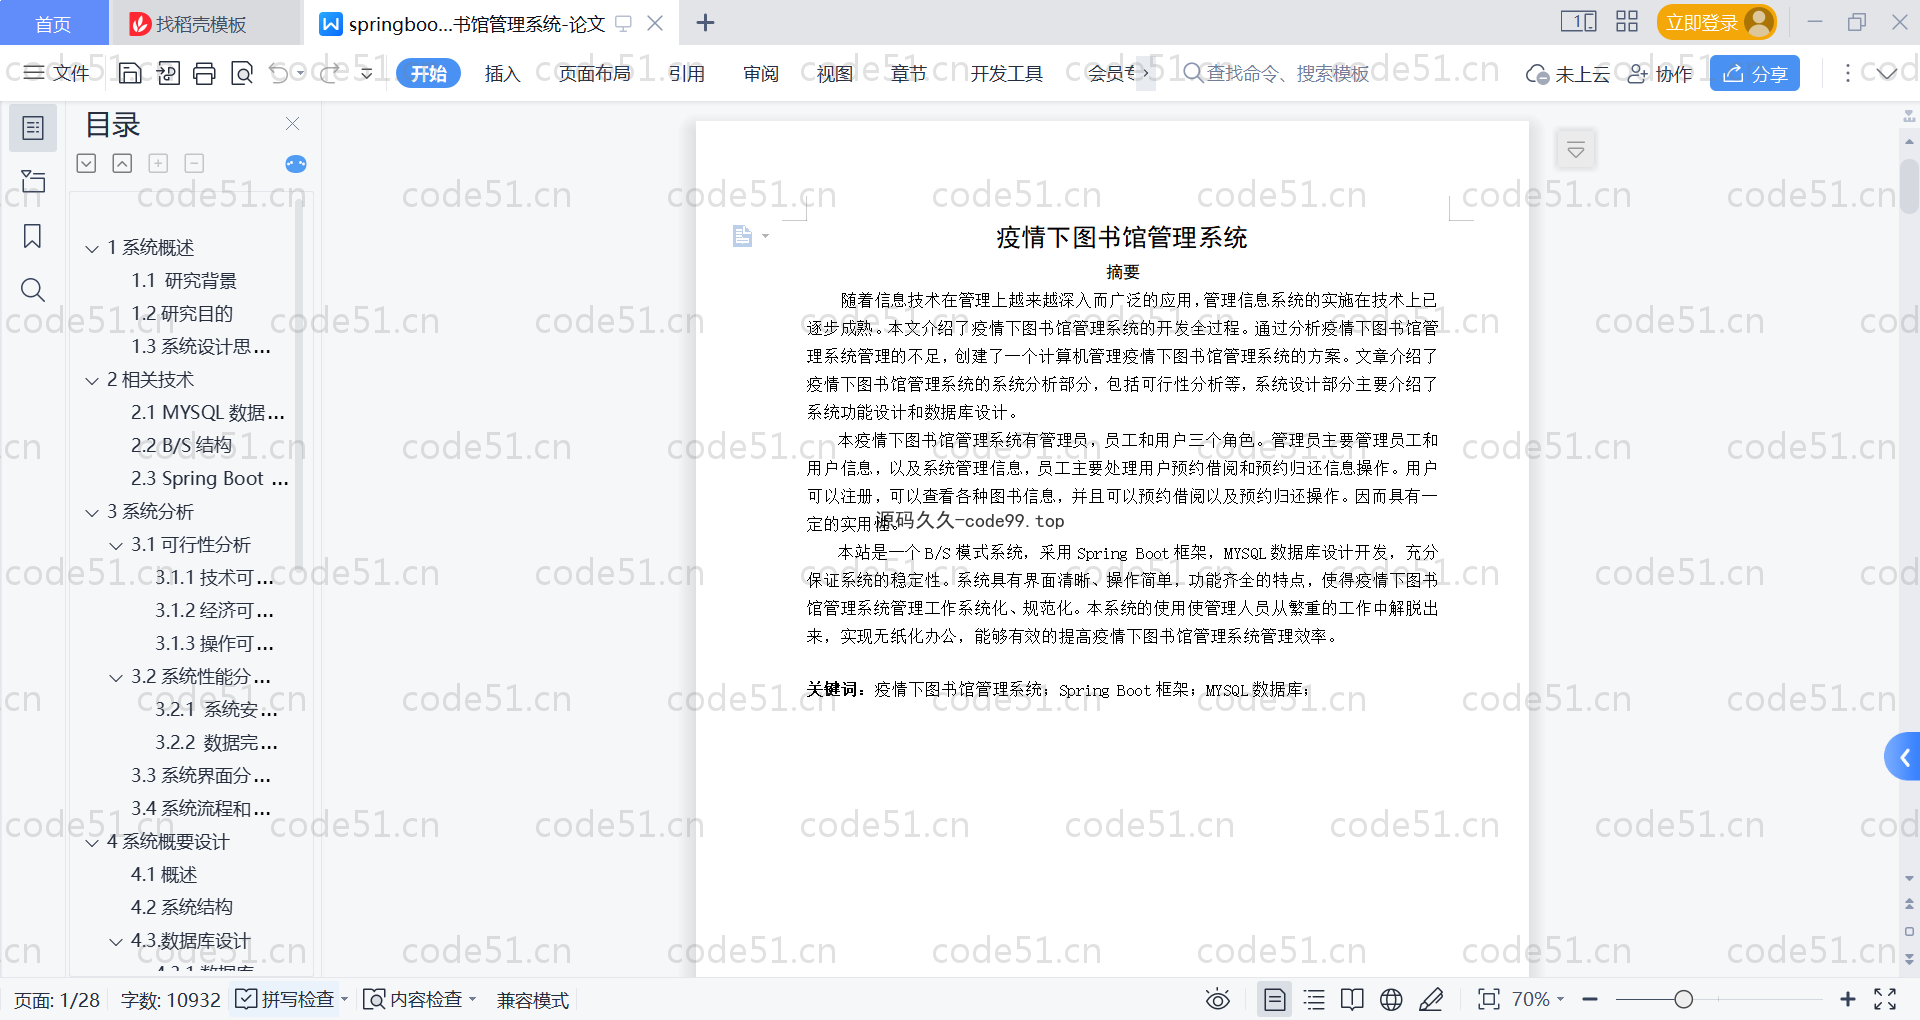
Task: Collapse the 1 系统概述 outline node
Action: [x=92, y=248]
